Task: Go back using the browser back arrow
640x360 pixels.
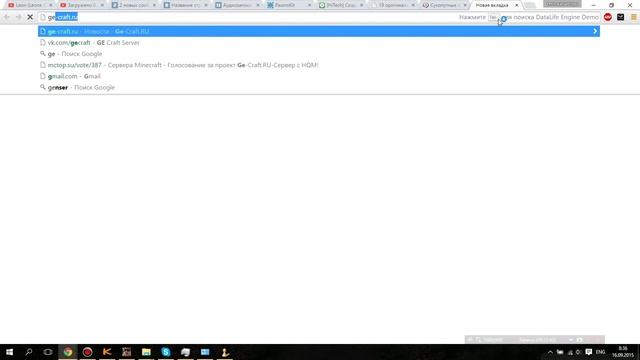Action: click(7, 17)
